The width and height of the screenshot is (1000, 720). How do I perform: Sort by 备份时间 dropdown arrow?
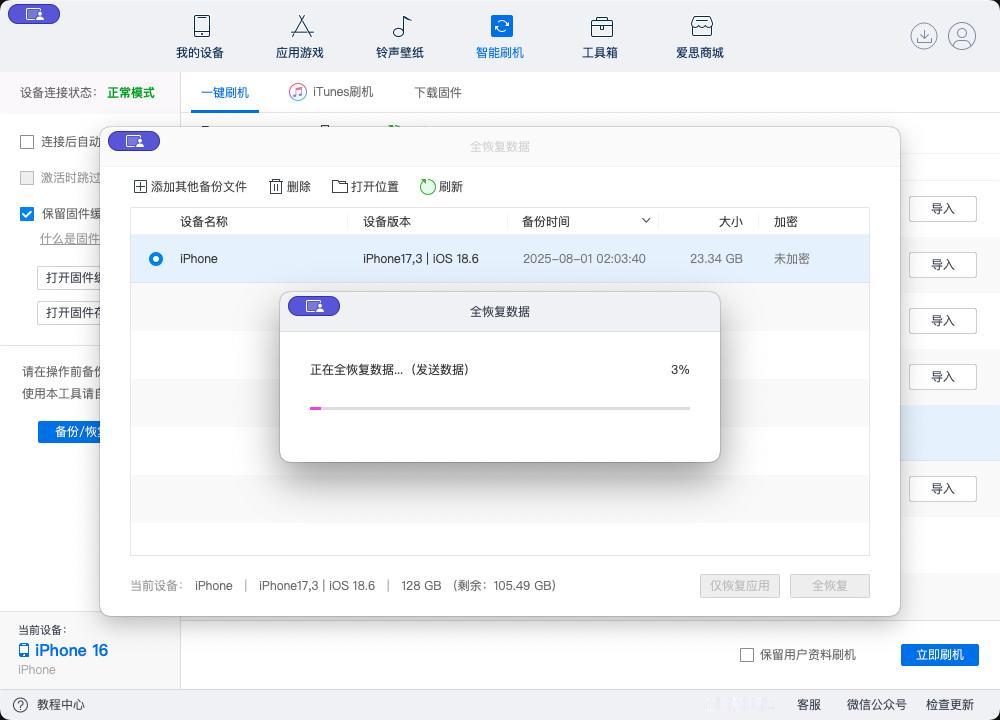(x=646, y=221)
